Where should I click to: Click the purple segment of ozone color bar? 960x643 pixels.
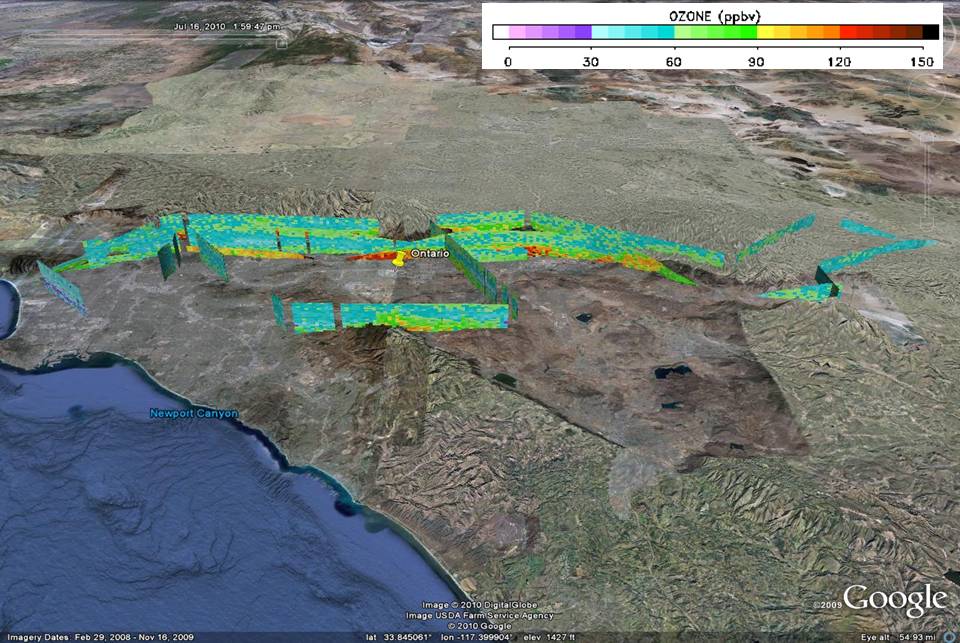click(550, 32)
